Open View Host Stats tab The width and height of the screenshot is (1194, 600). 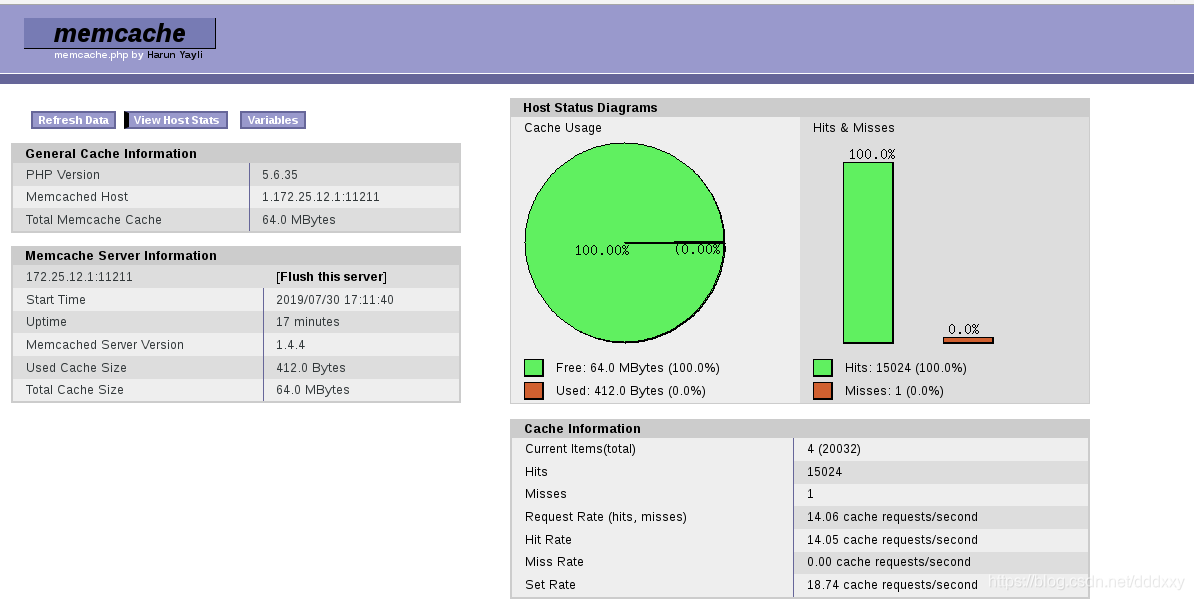click(x=176, y=120)
